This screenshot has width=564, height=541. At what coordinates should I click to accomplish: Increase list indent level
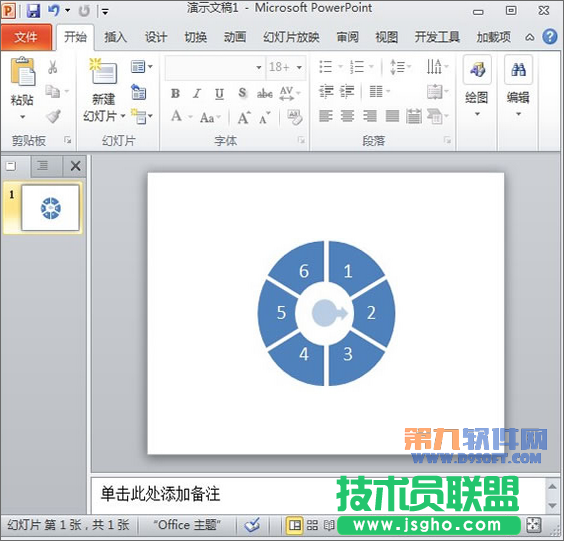coord(347,91)
